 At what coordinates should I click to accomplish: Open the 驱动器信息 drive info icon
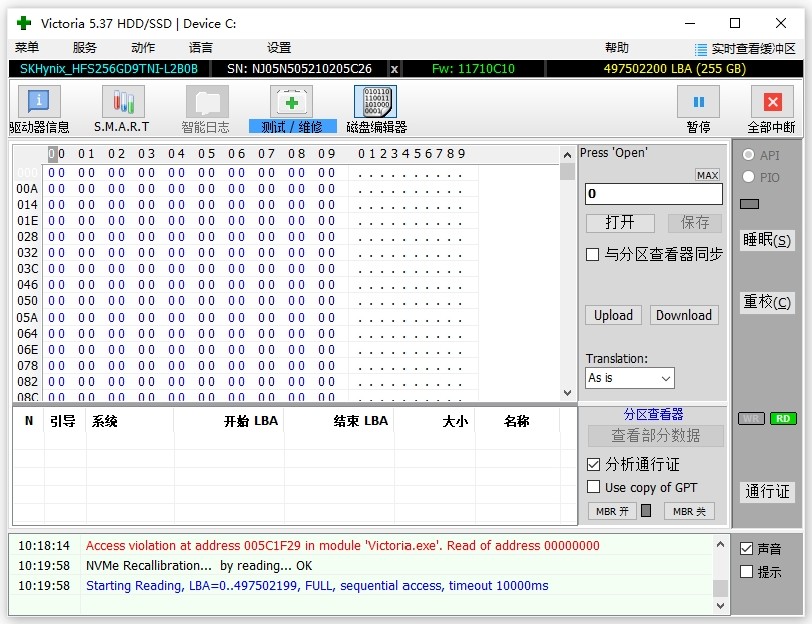[x=39, y=102]
